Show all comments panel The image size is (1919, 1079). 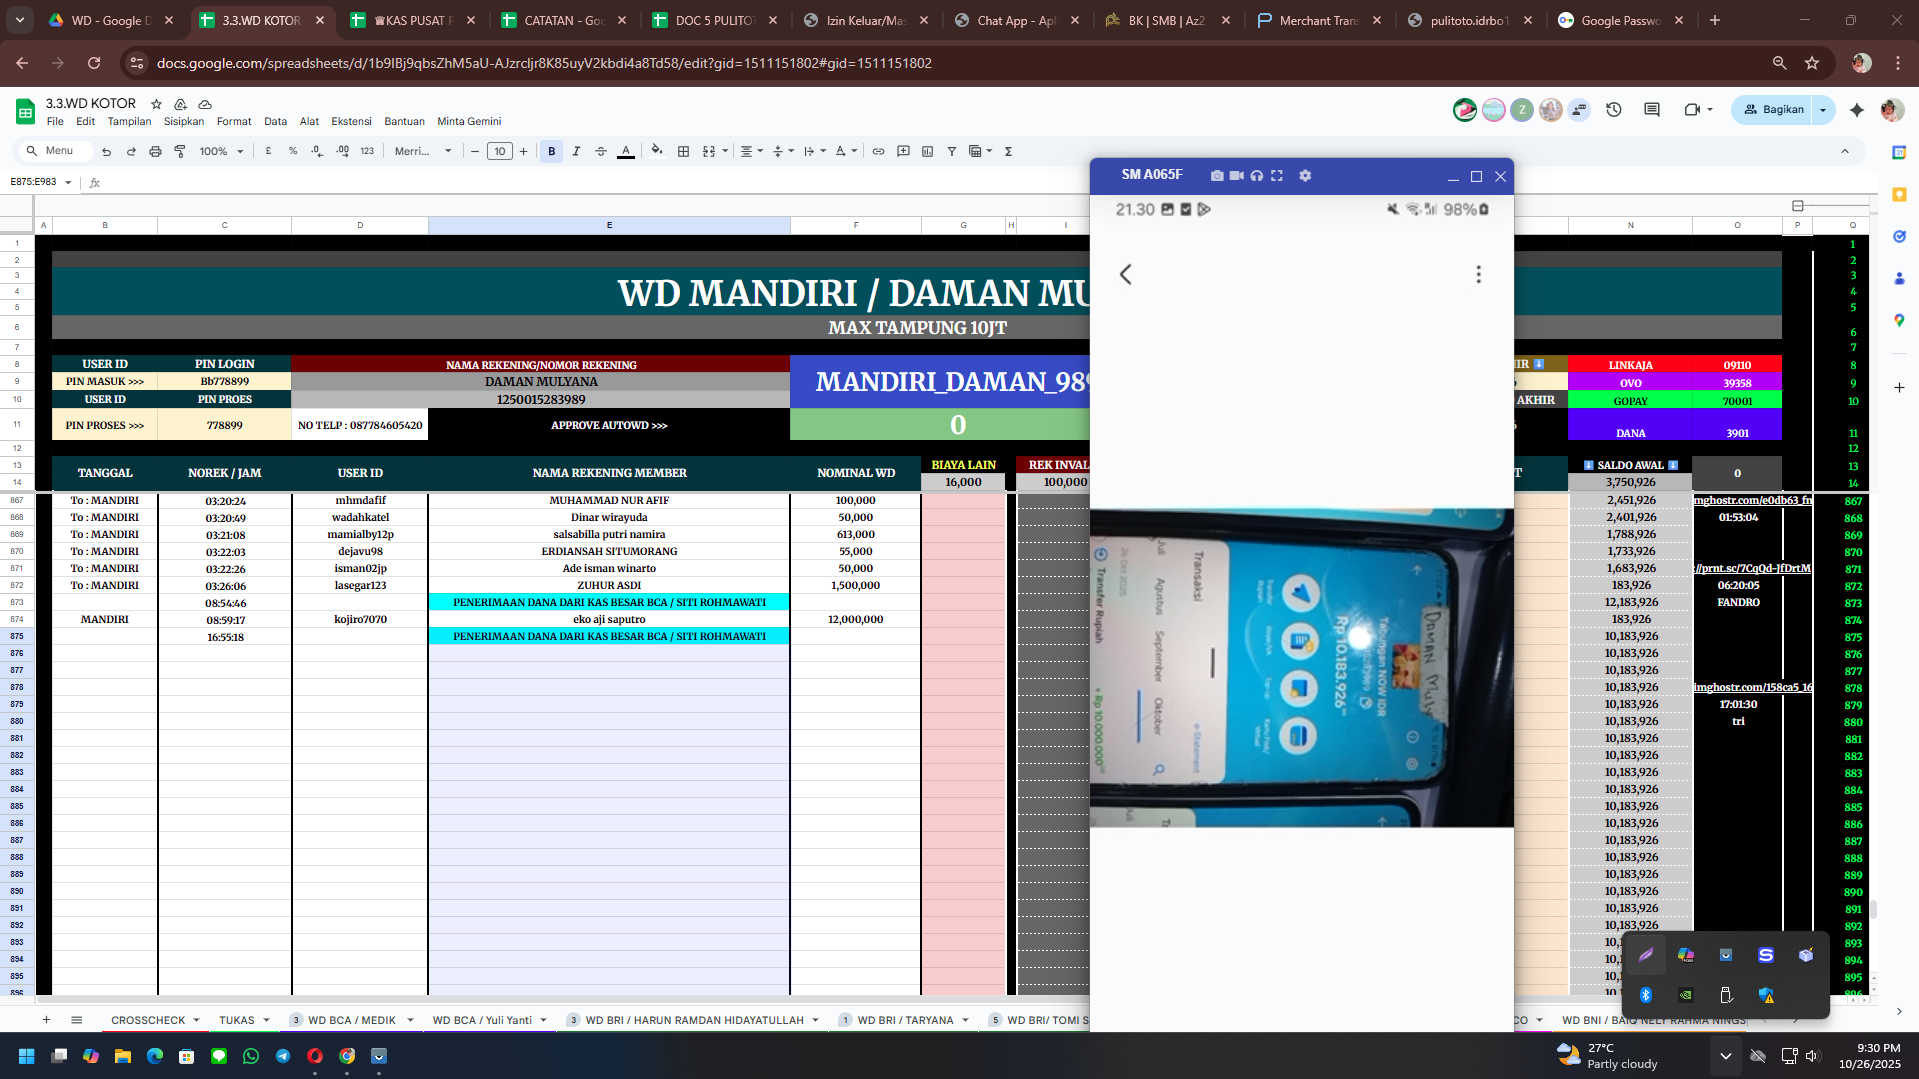[x=1652, y=110]
